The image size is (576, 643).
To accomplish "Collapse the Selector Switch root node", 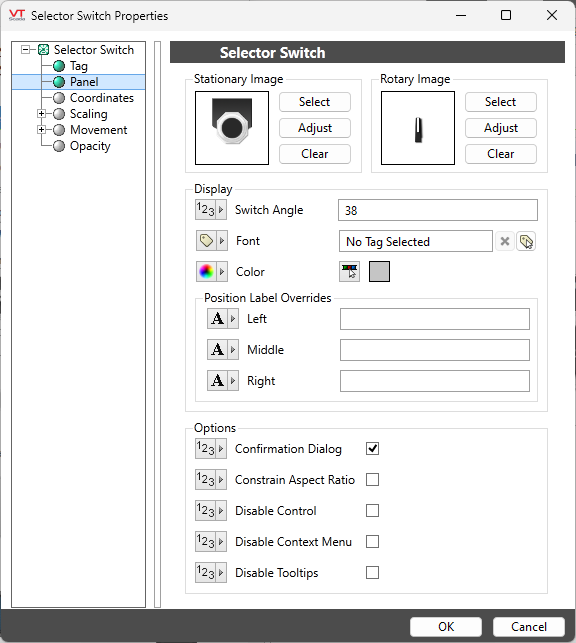I will coord(25,50).
